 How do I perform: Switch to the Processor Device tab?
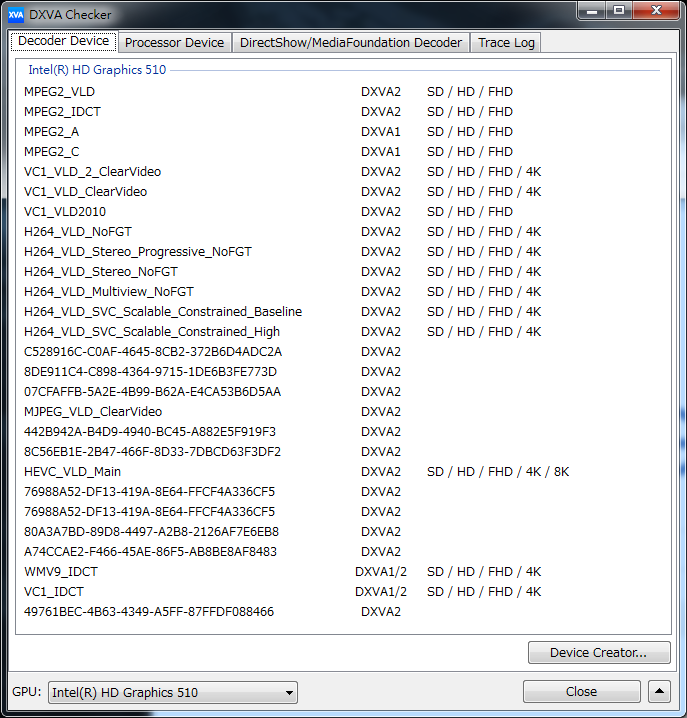tap(174, 42)
